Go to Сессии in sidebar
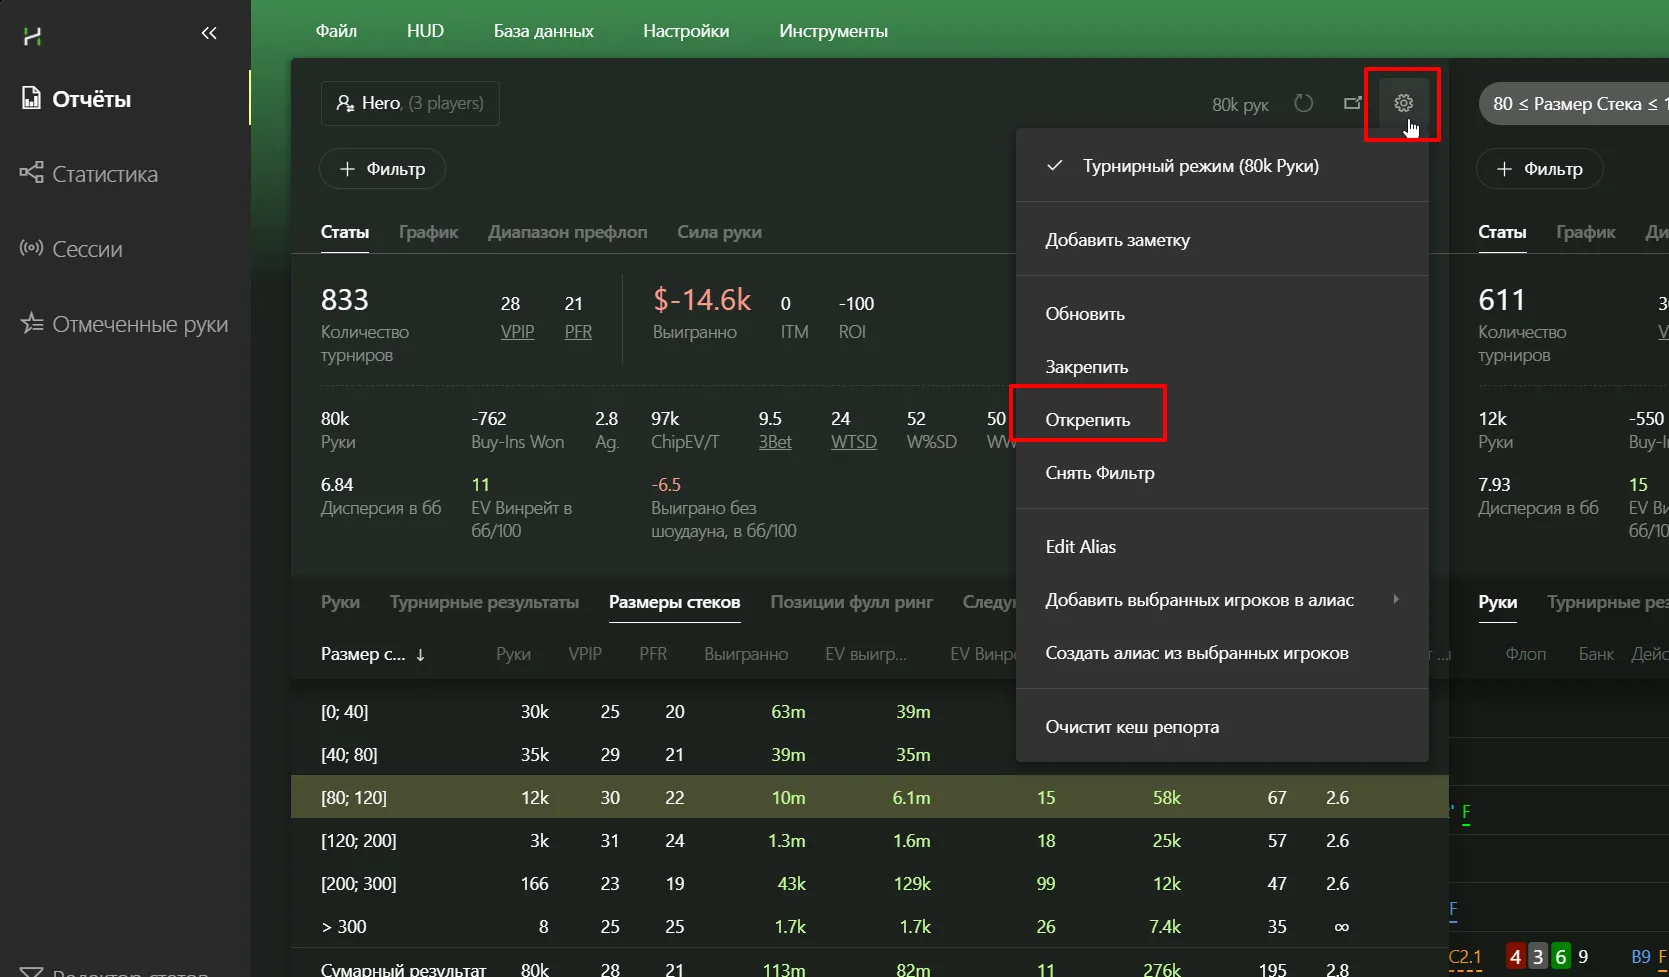 click(87, 249)
